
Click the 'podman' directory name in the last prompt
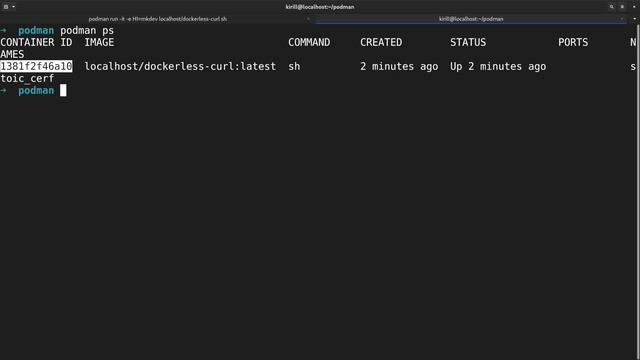point(36,91)
